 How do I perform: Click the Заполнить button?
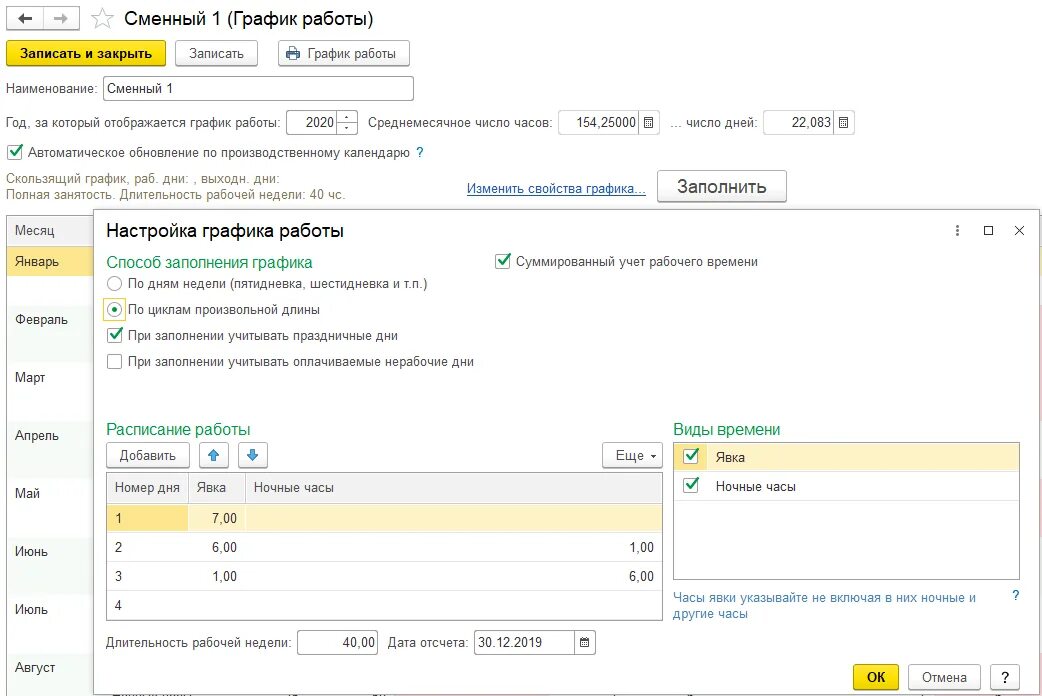[722, 187]
